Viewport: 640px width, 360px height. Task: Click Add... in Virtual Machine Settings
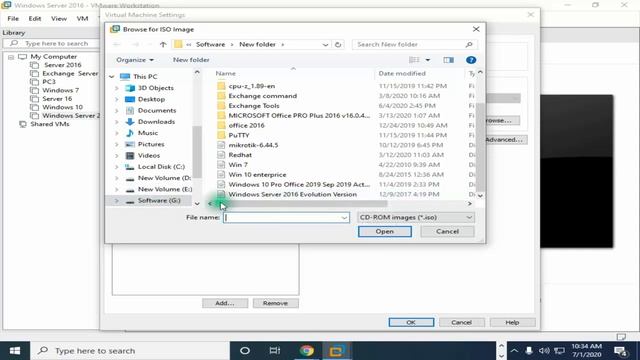click(x=225, y=303)
